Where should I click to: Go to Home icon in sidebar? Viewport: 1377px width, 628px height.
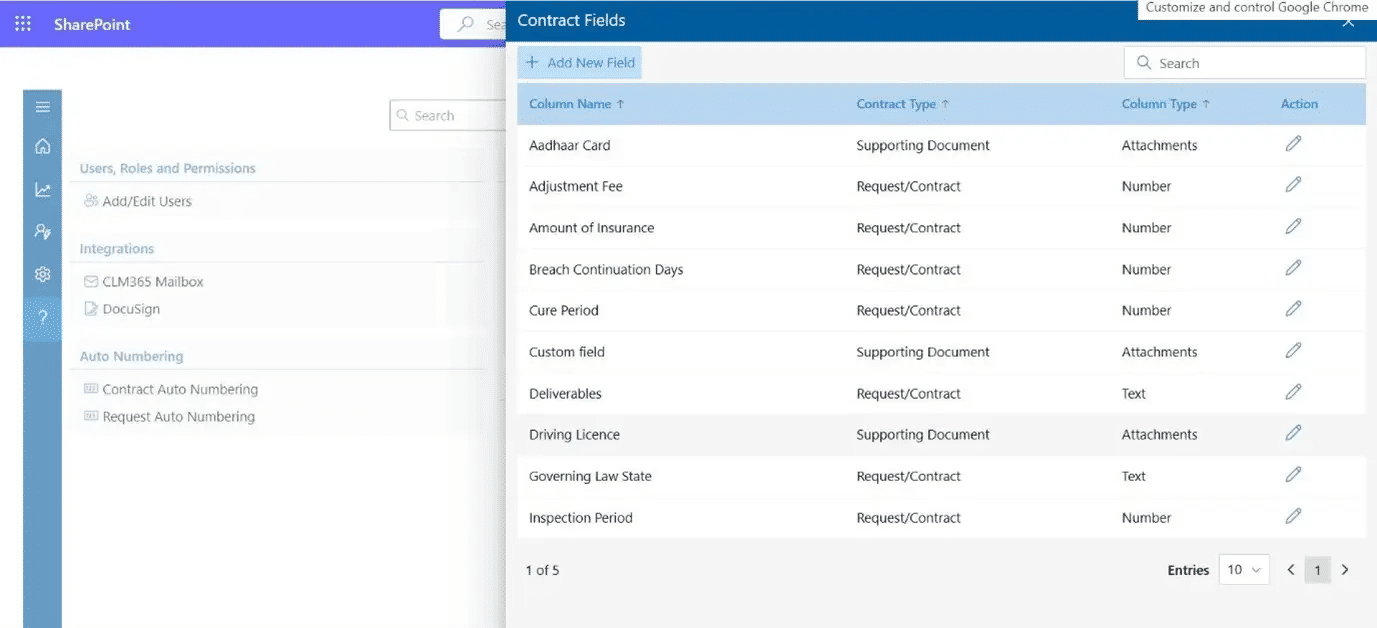pos(42,147)
